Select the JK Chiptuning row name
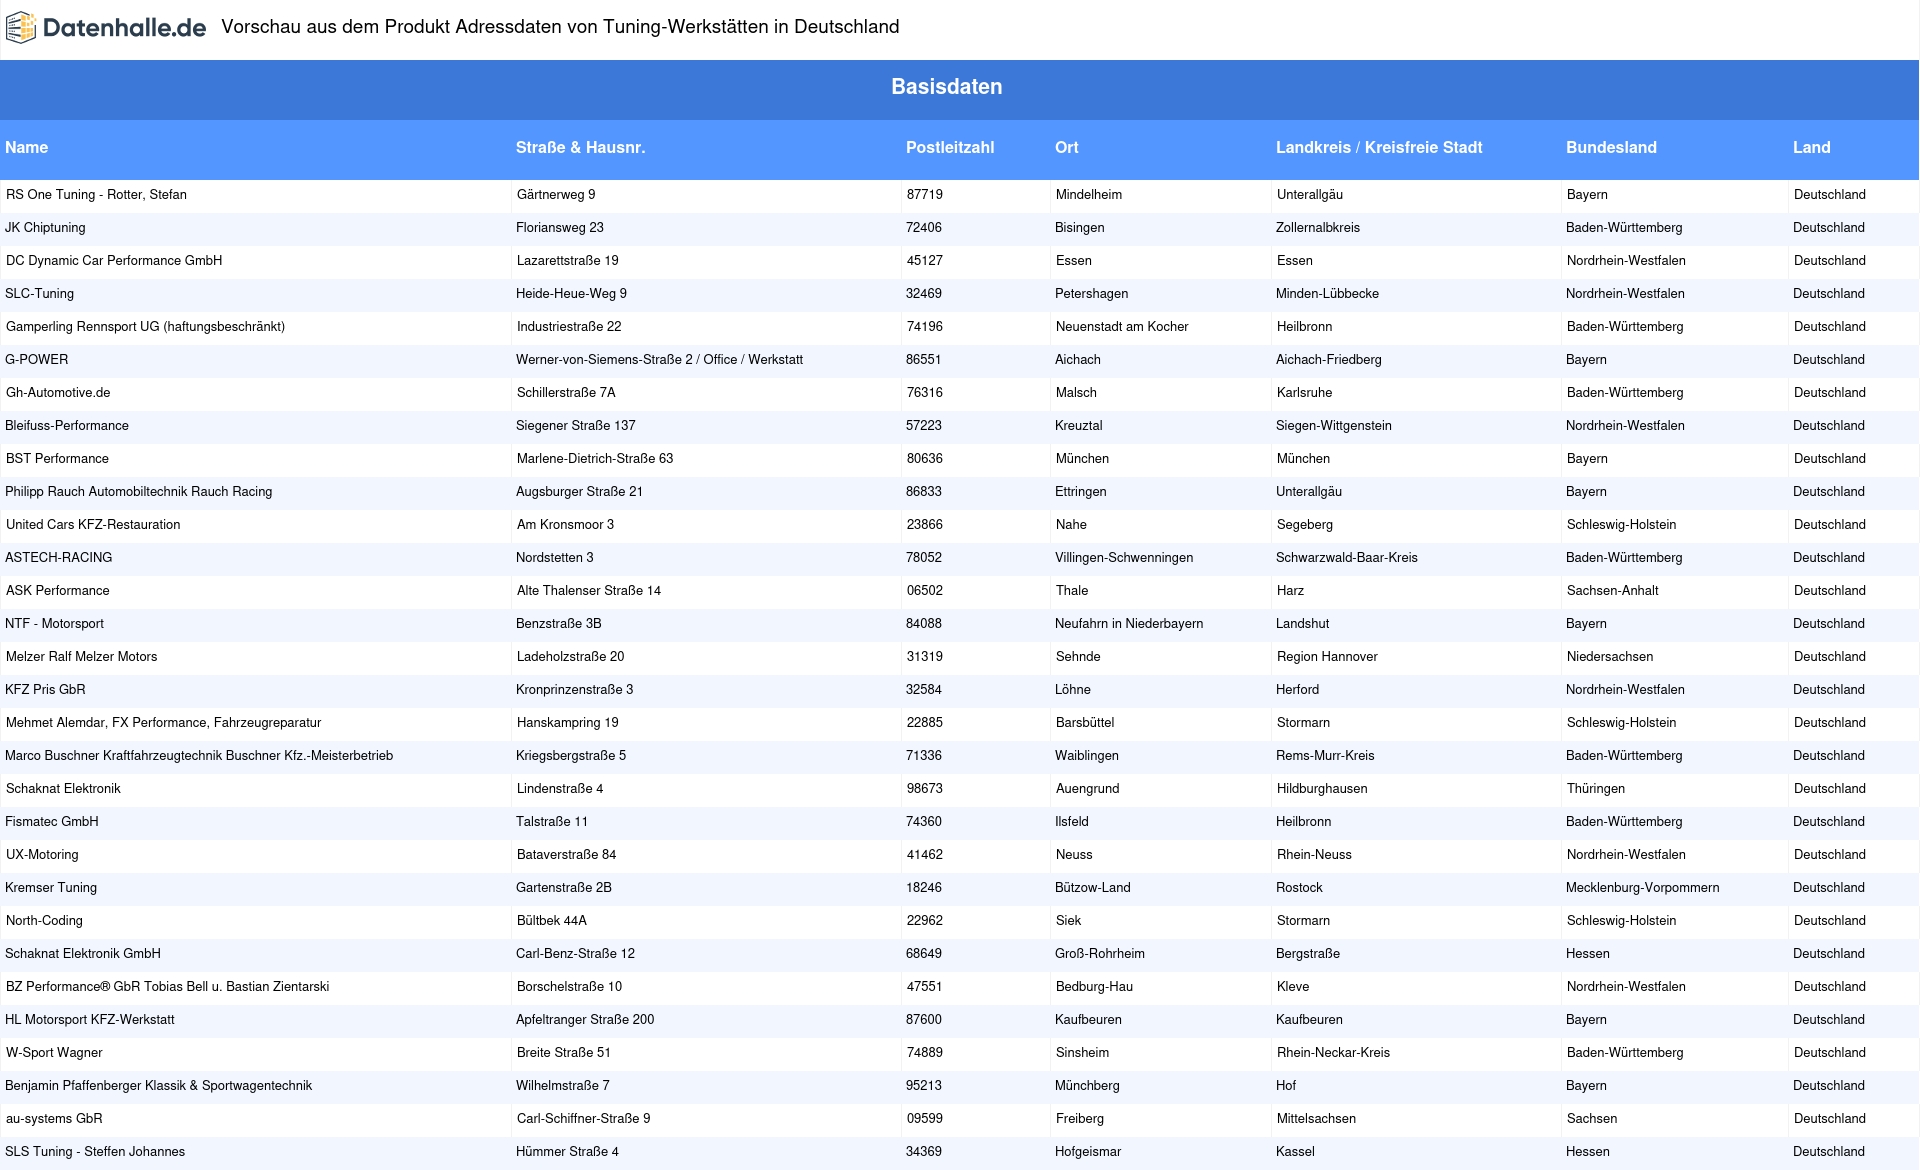 coord(45,228)
